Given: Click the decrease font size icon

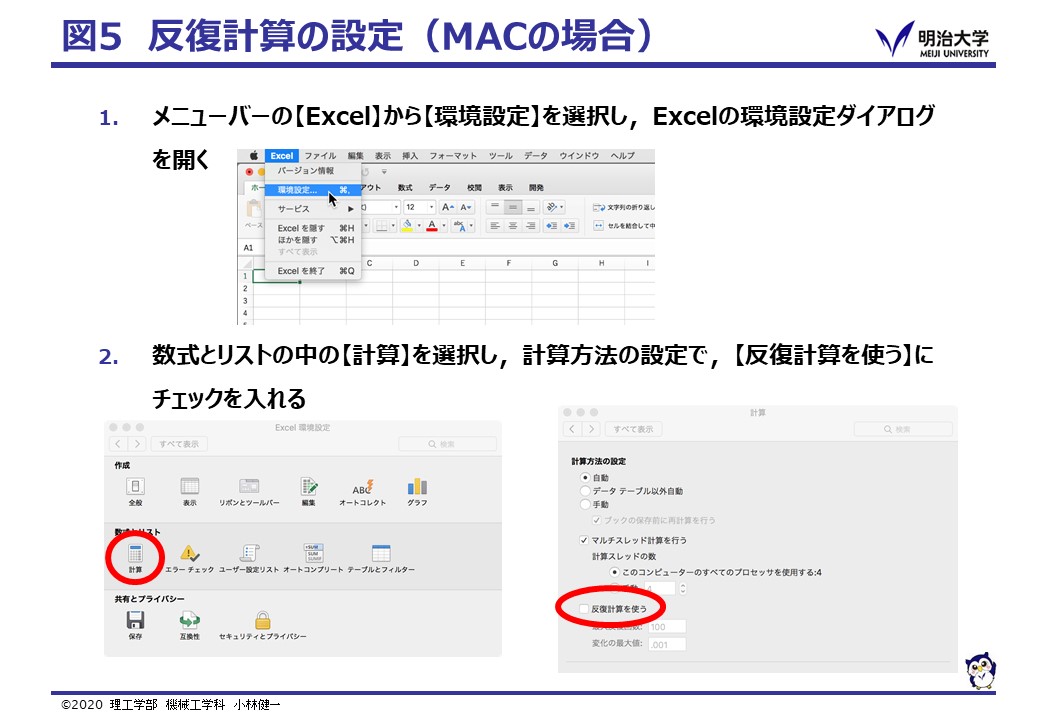Looking at the screenshot, I should pos(466,208).
